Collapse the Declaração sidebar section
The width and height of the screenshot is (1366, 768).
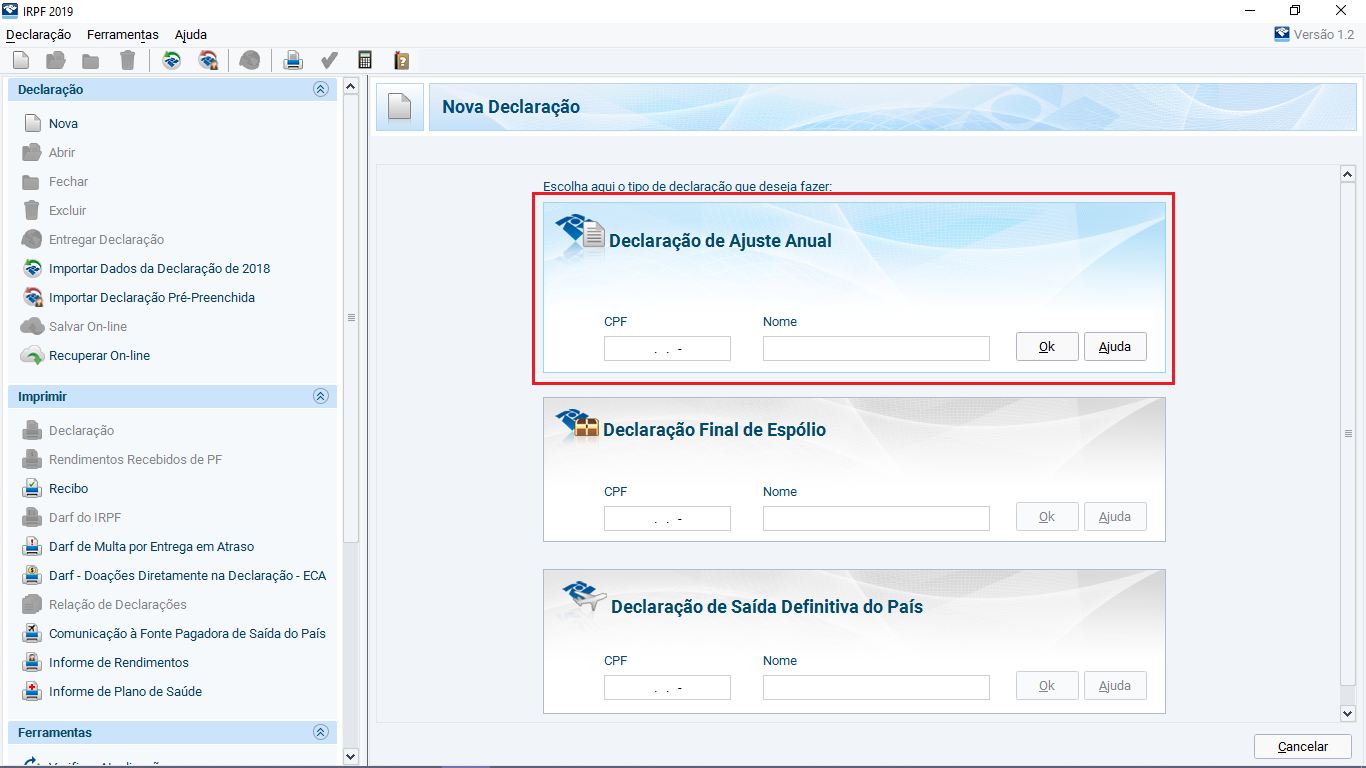[x=320, y=90]
